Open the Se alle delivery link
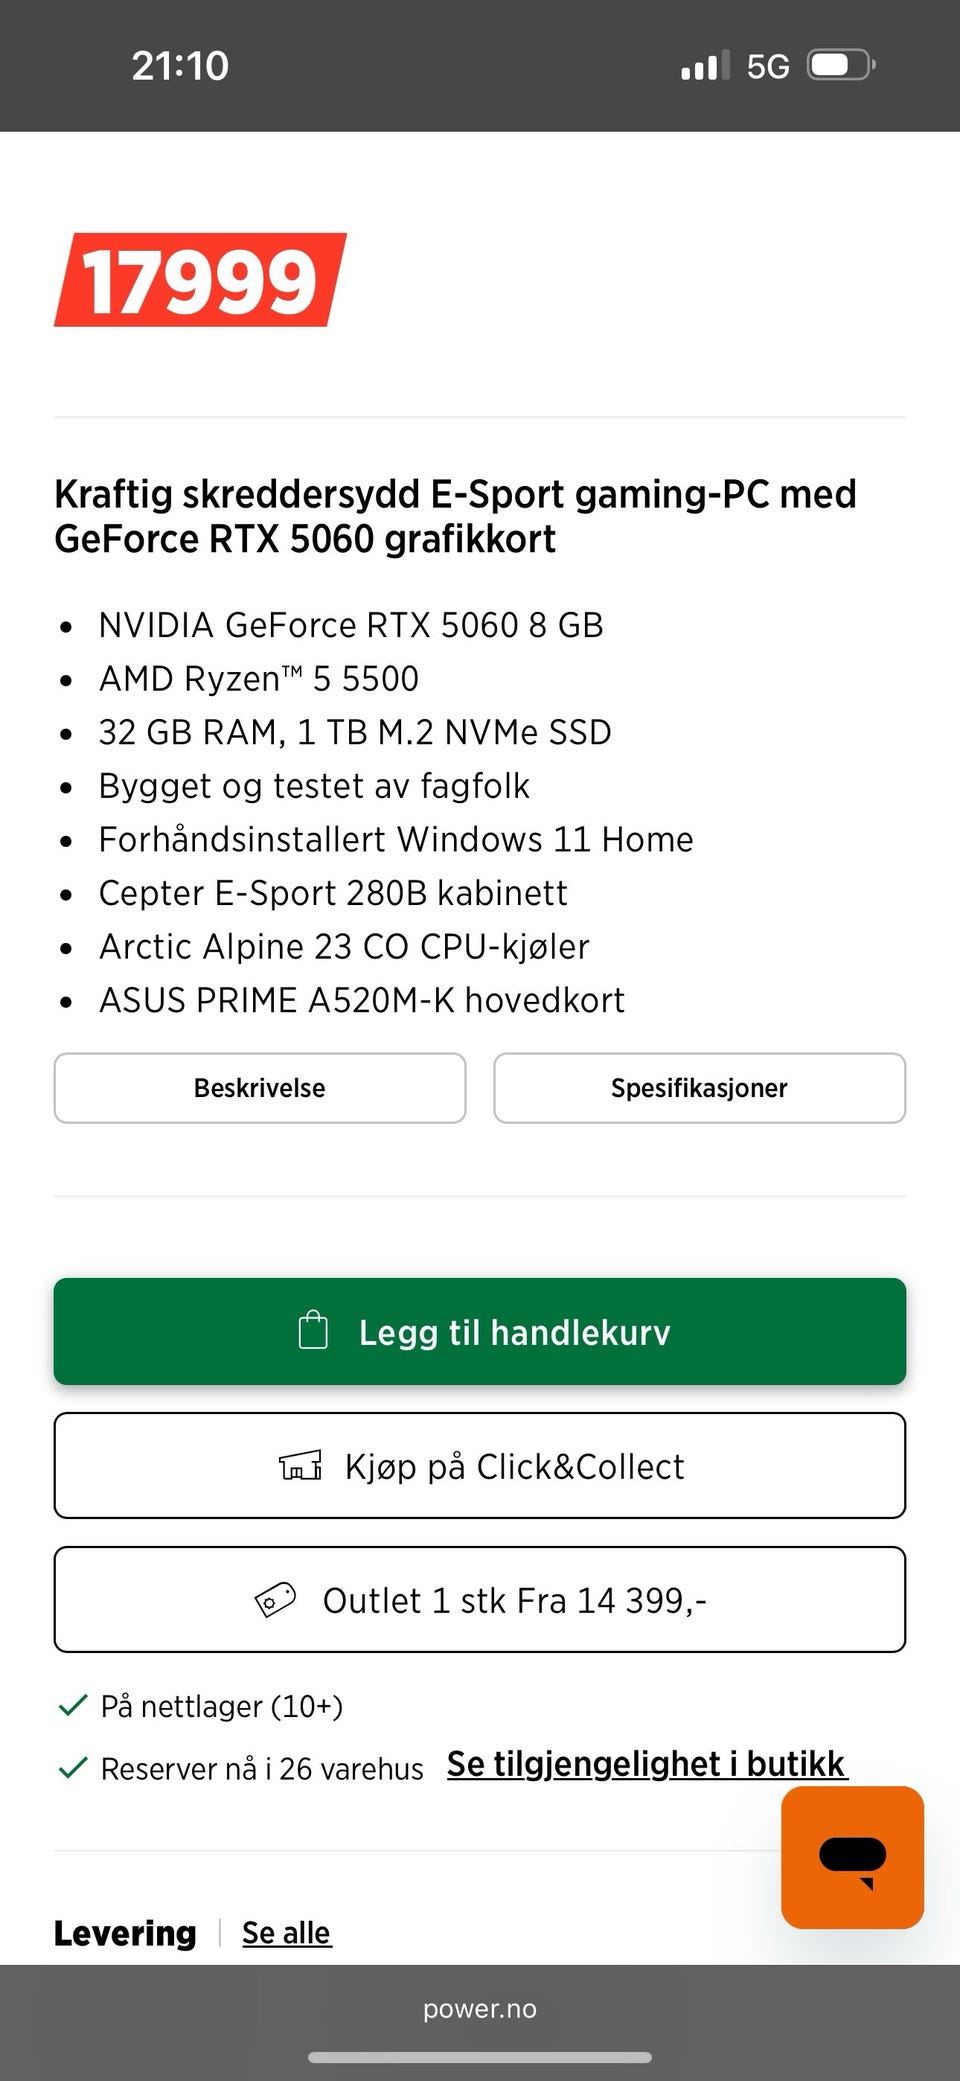This screenshot has height=2081, width=960. click(x=286, y=1933)
